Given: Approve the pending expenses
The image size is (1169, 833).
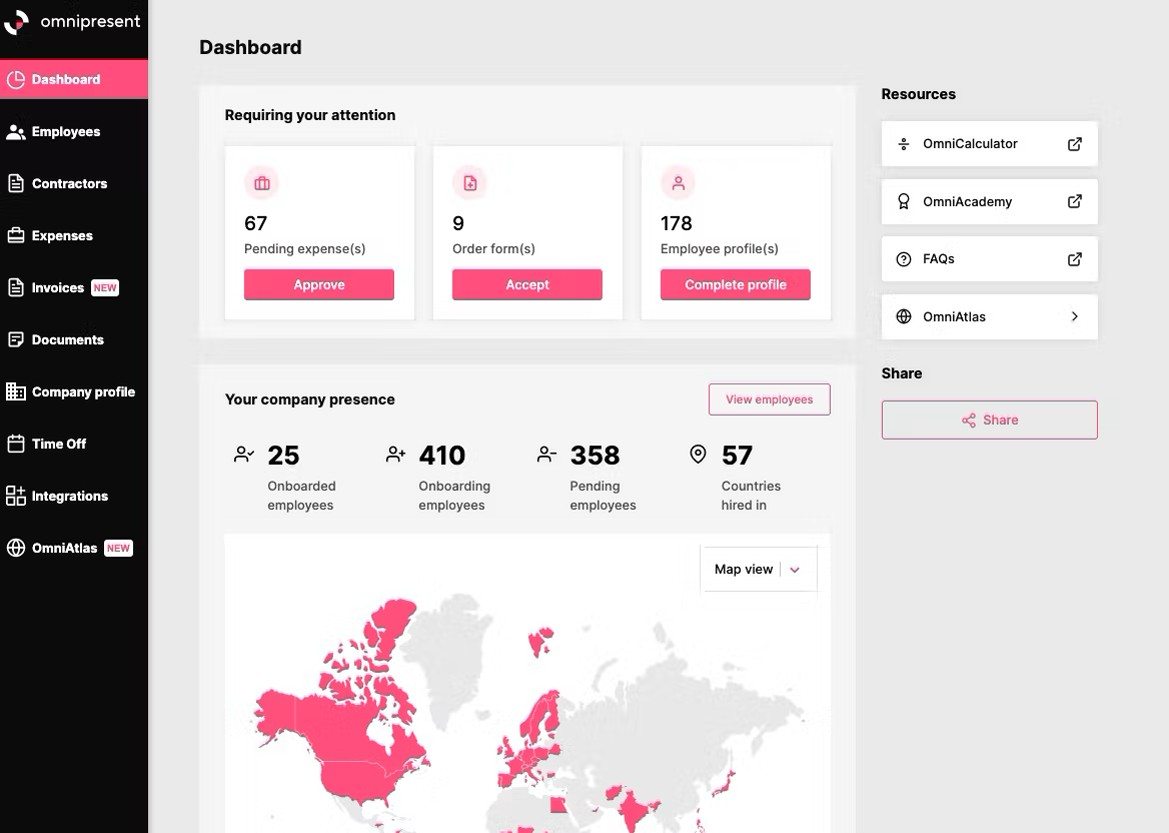Looking at the screenshot, I should tap(319, 285).
